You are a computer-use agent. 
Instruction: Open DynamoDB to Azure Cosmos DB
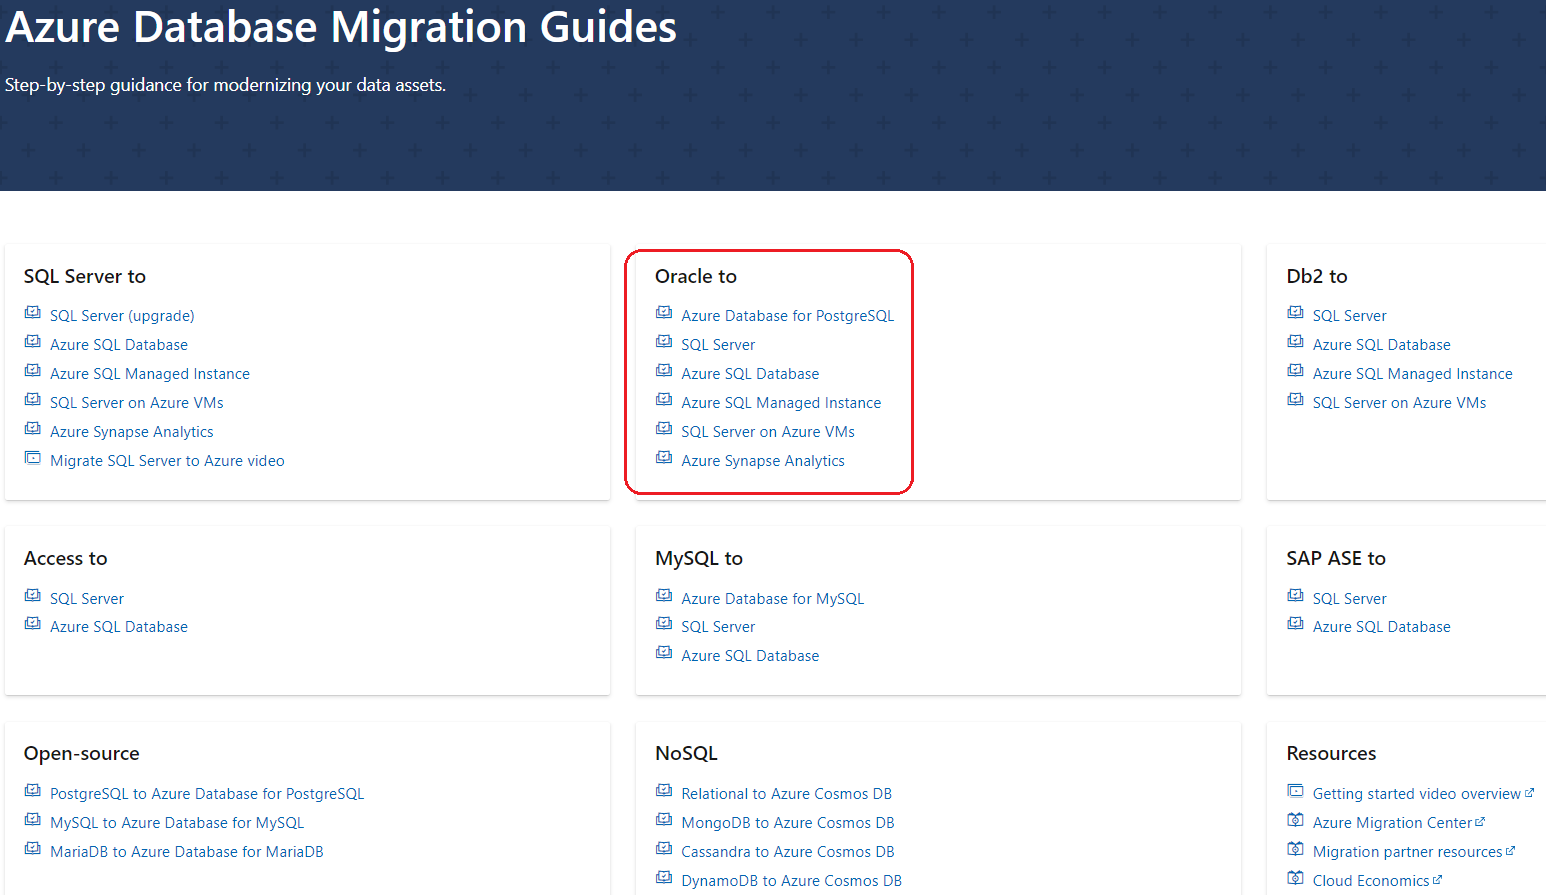[792, 881]
